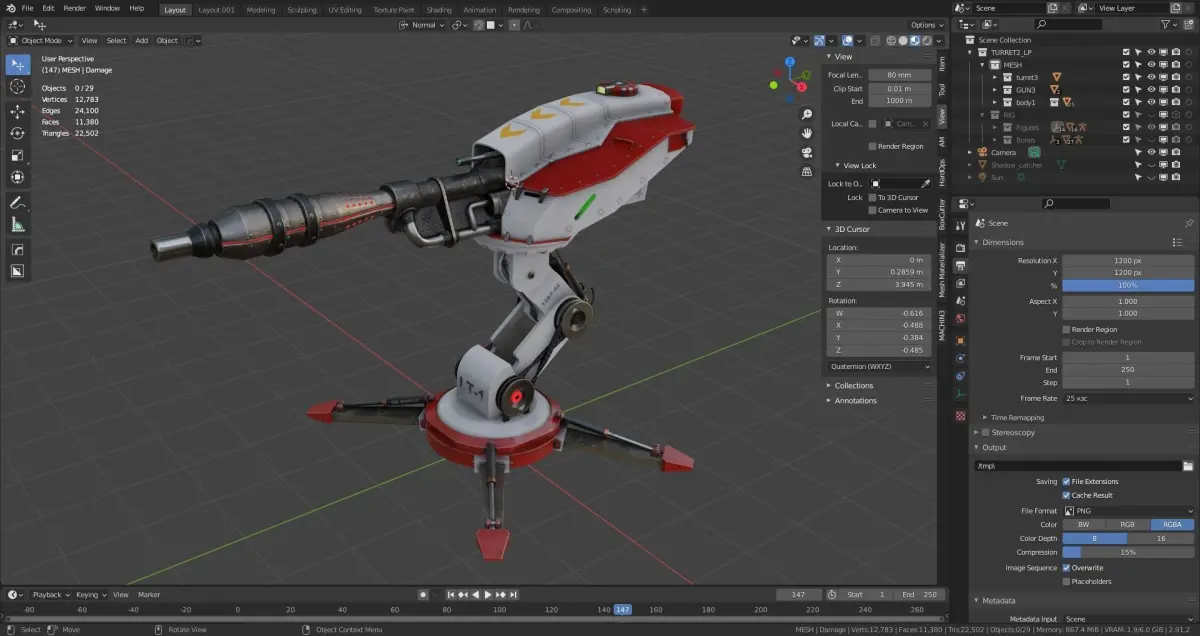The image size is (1200, 636).
Task: Uncheck the body1 collection checkbox
Action: pyautogui.click(x=1126, y=102)
